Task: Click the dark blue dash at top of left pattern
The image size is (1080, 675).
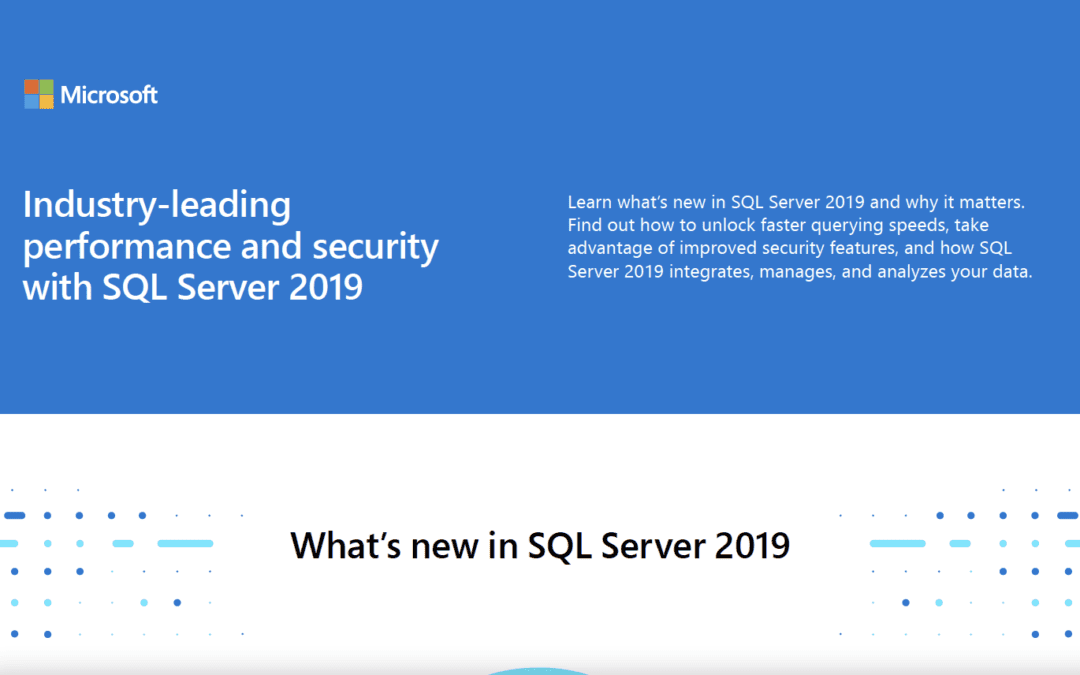Action: (14, 515)
